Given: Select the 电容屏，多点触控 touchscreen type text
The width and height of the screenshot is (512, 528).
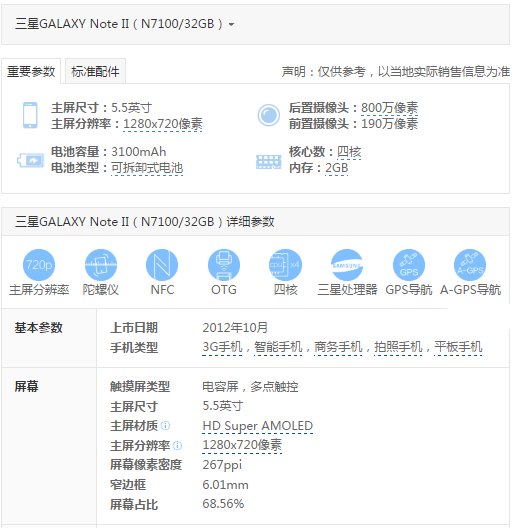Looking at the screenshot, I should coord(250,387).
